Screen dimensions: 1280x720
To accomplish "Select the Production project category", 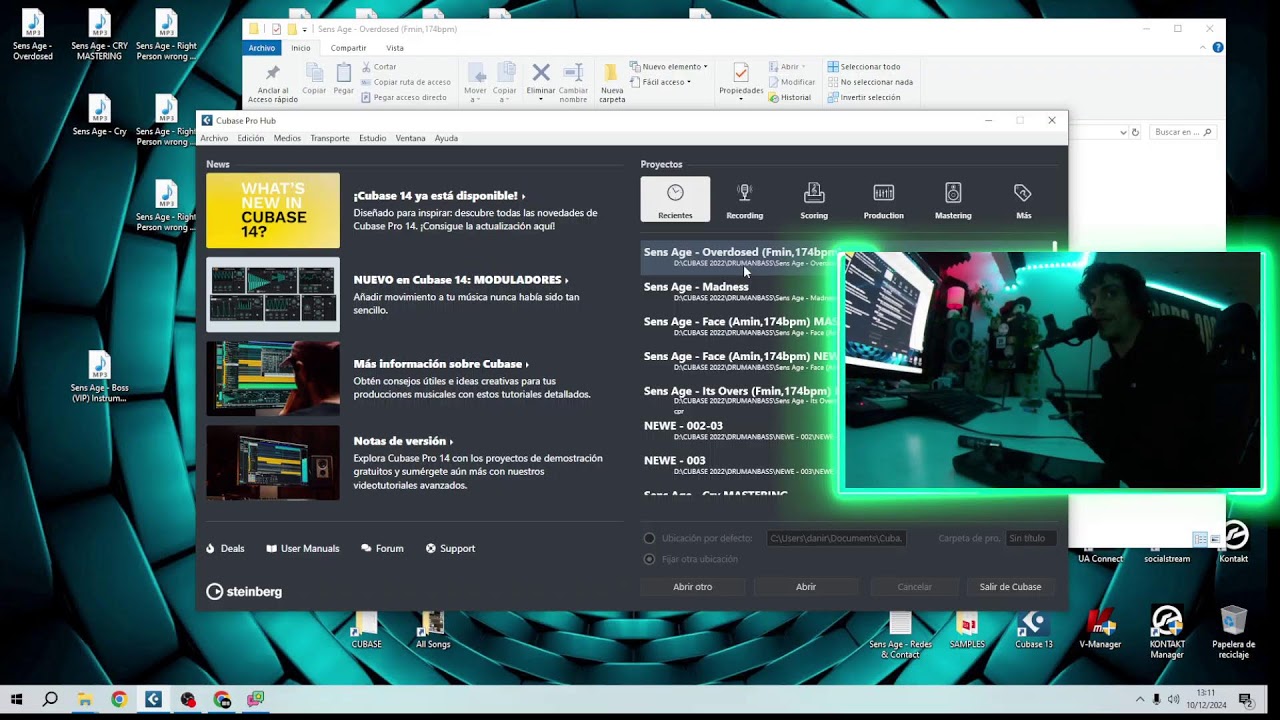I will pos(883,200).
